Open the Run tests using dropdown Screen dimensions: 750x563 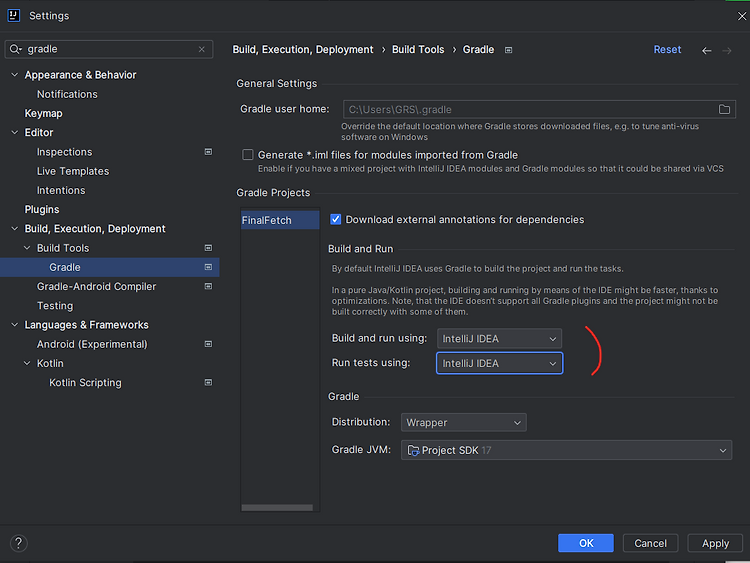[x=499, y=364]
